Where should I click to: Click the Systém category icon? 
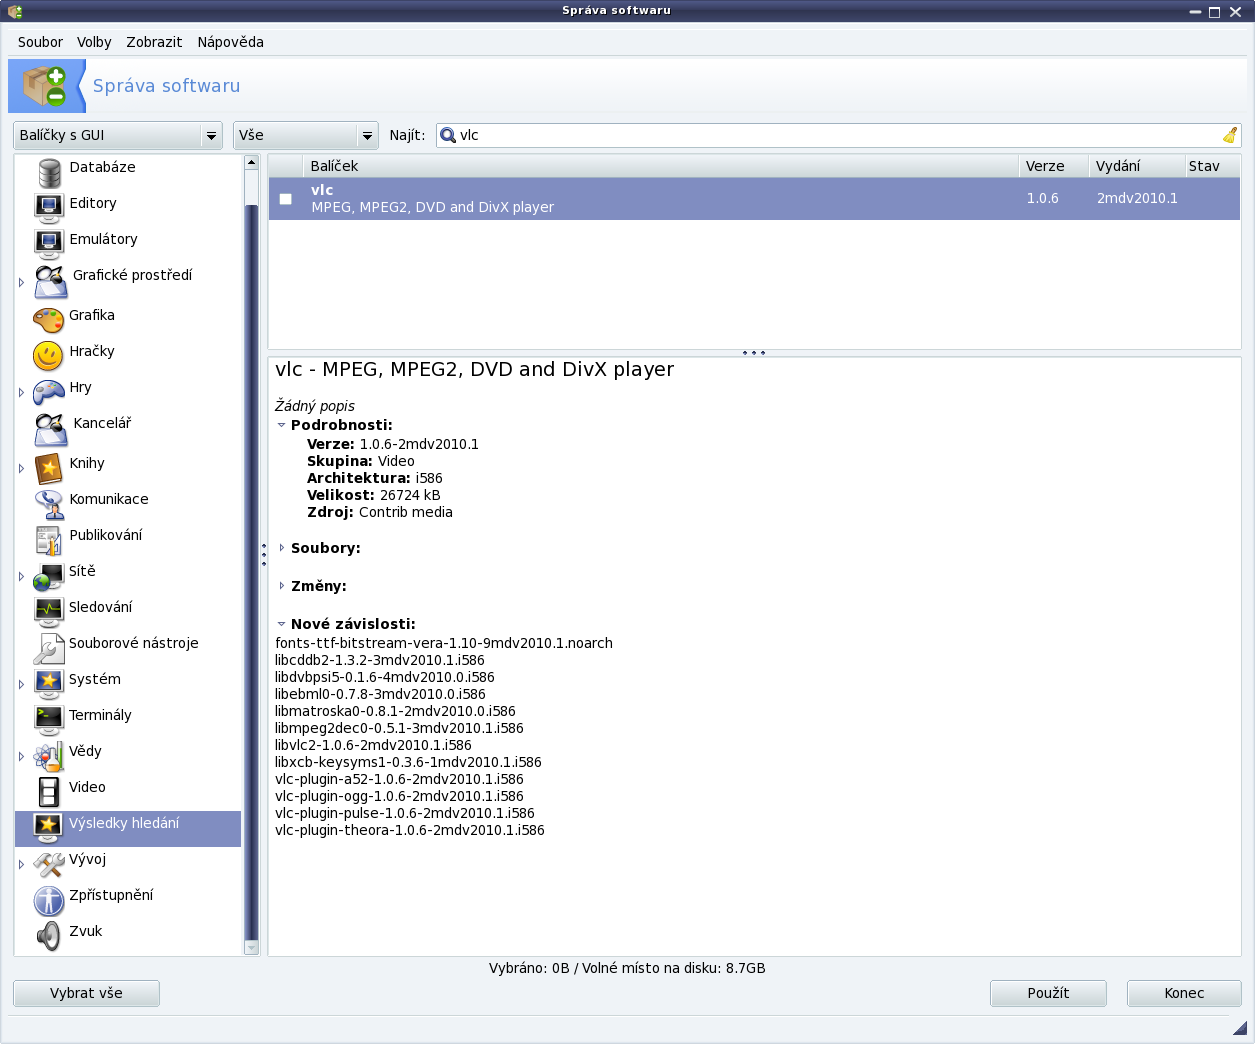(48, 684)
